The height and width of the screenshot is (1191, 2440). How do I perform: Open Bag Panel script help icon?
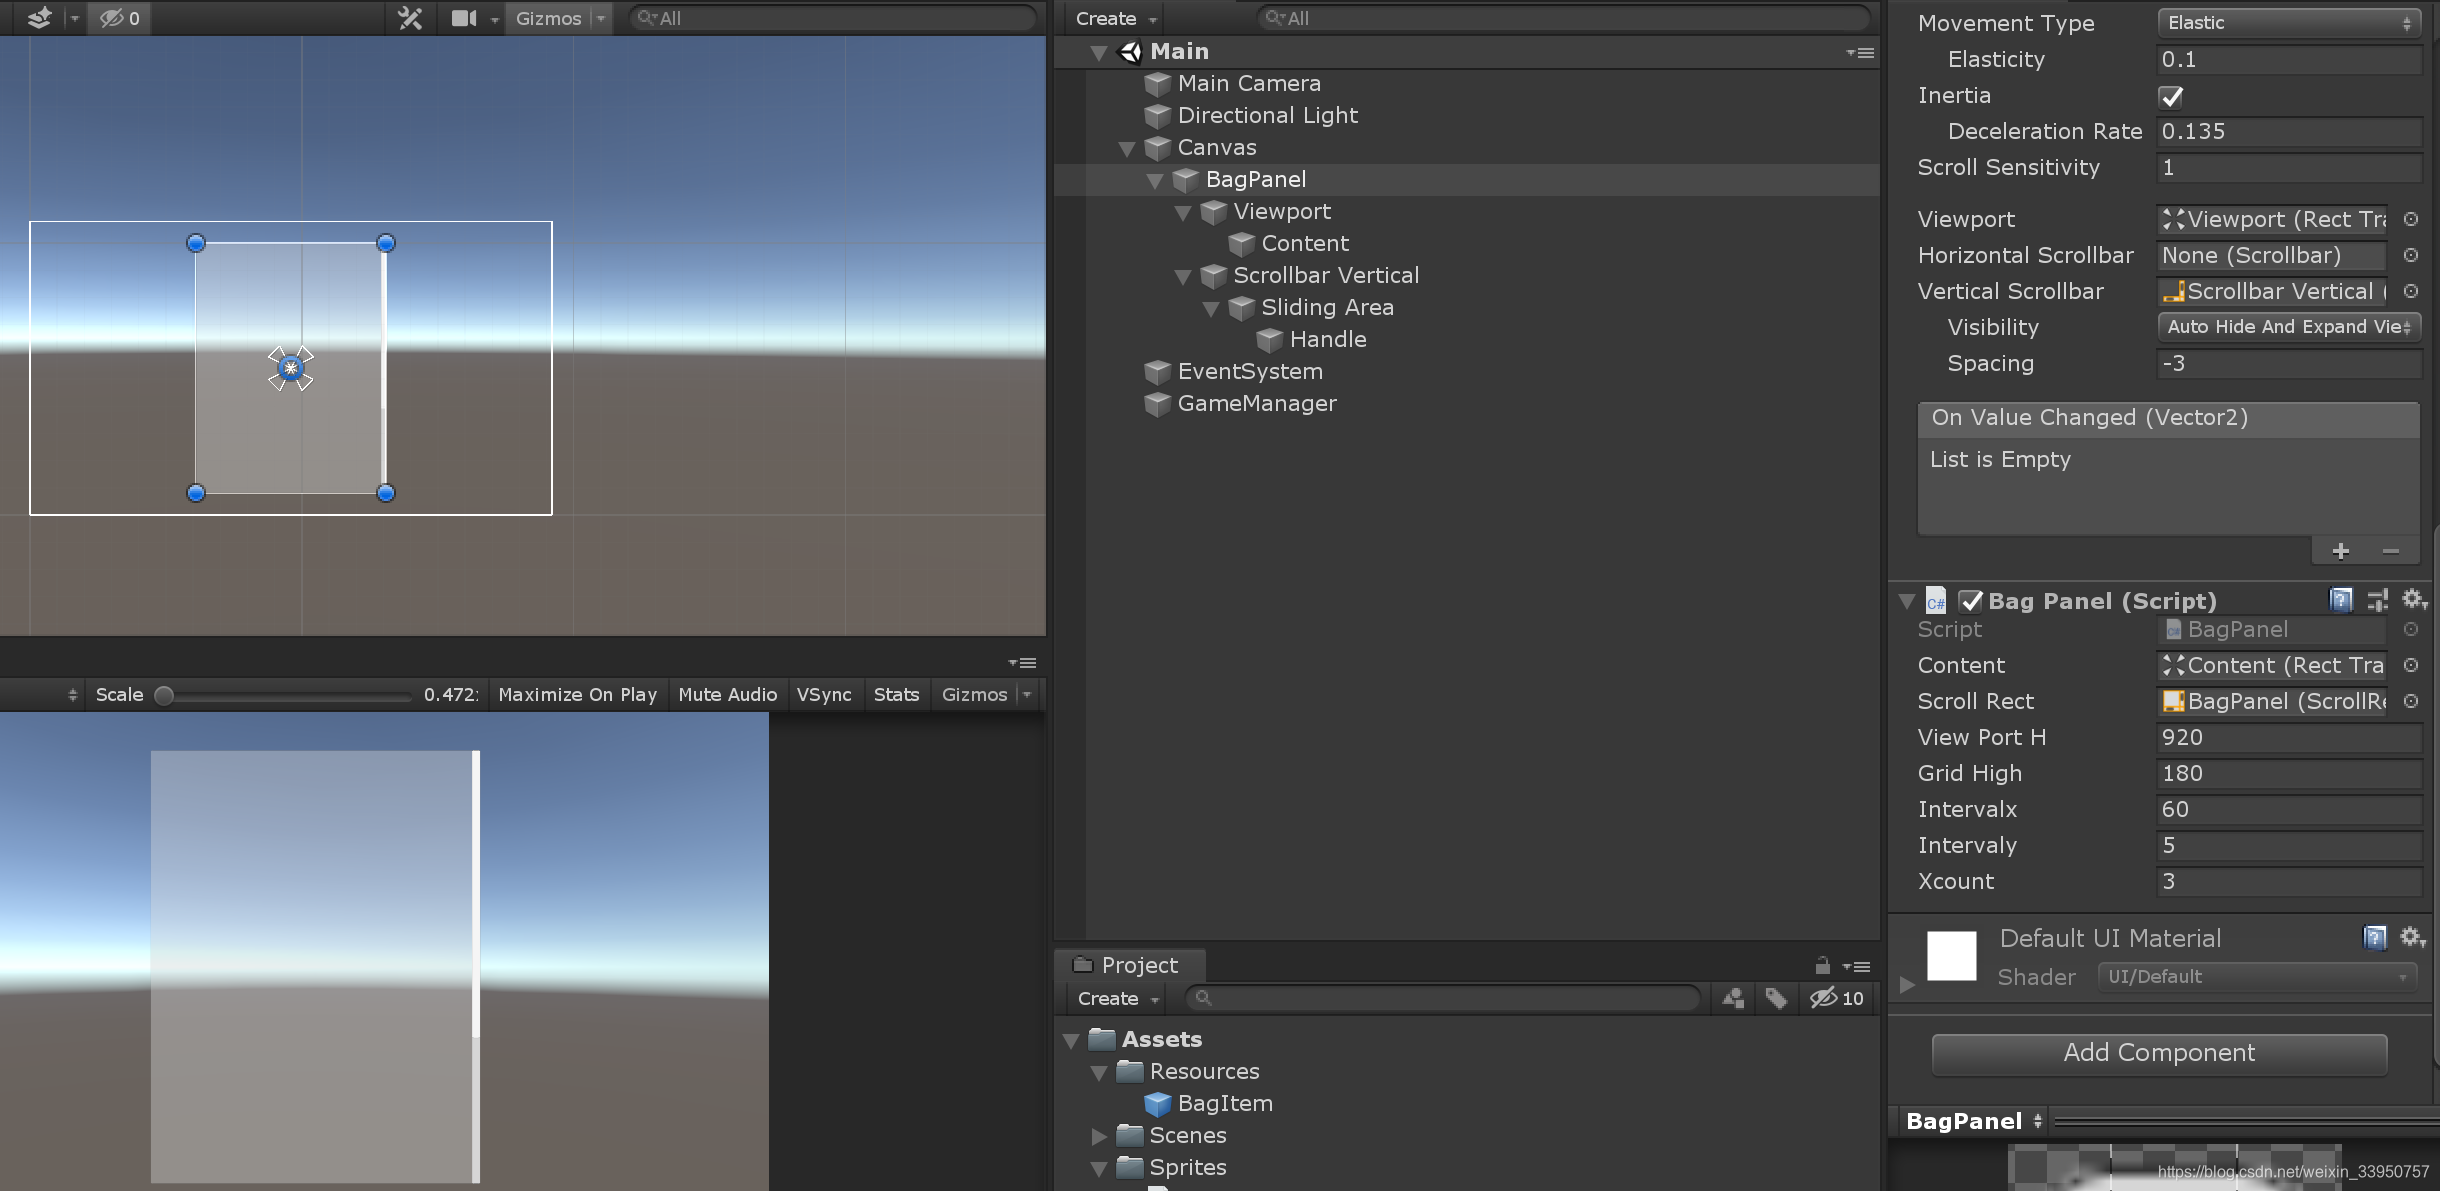(2340, 600)
